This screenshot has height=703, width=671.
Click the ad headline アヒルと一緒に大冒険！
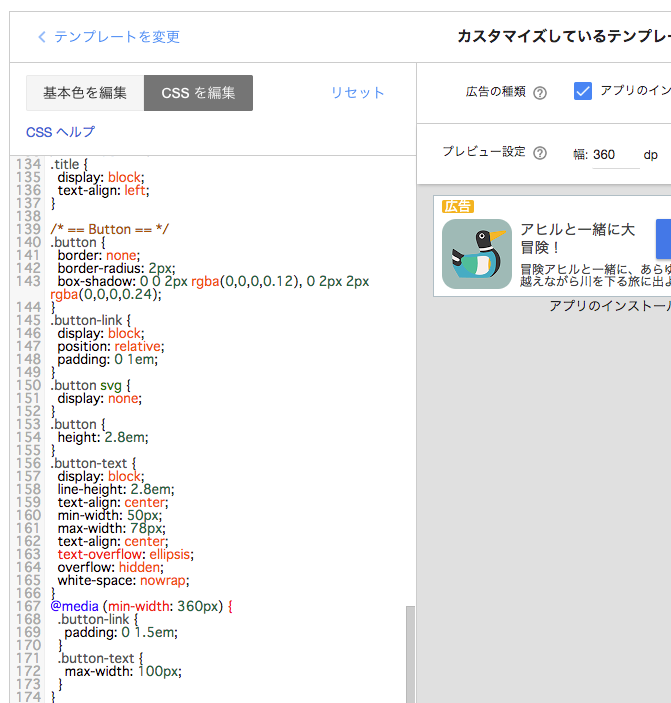(x=577, y=238)
